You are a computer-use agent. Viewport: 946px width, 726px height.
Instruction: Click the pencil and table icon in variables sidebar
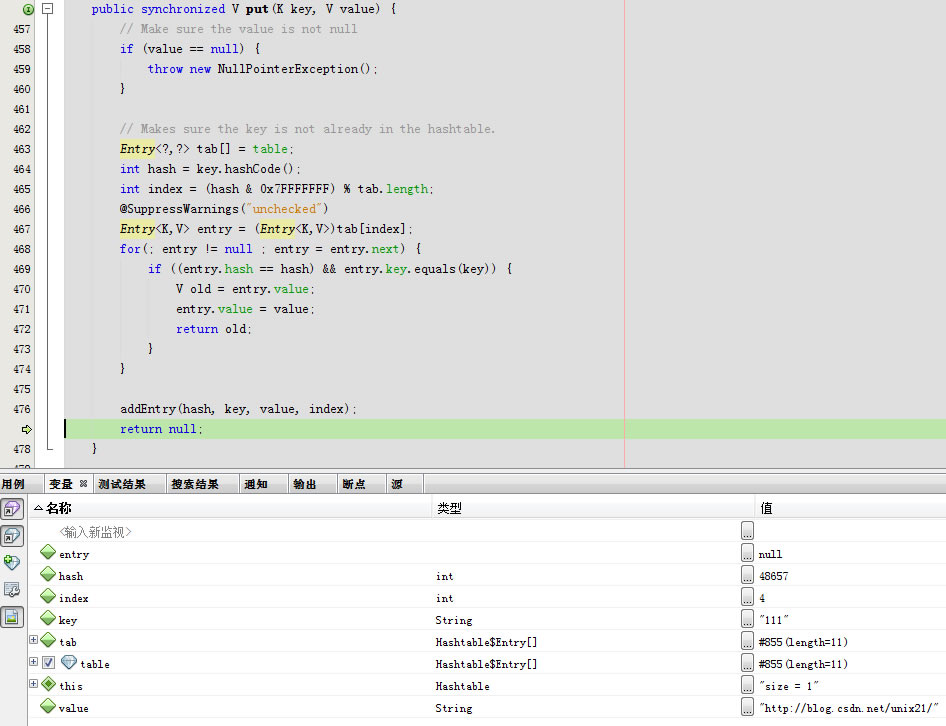coord(12,590)
